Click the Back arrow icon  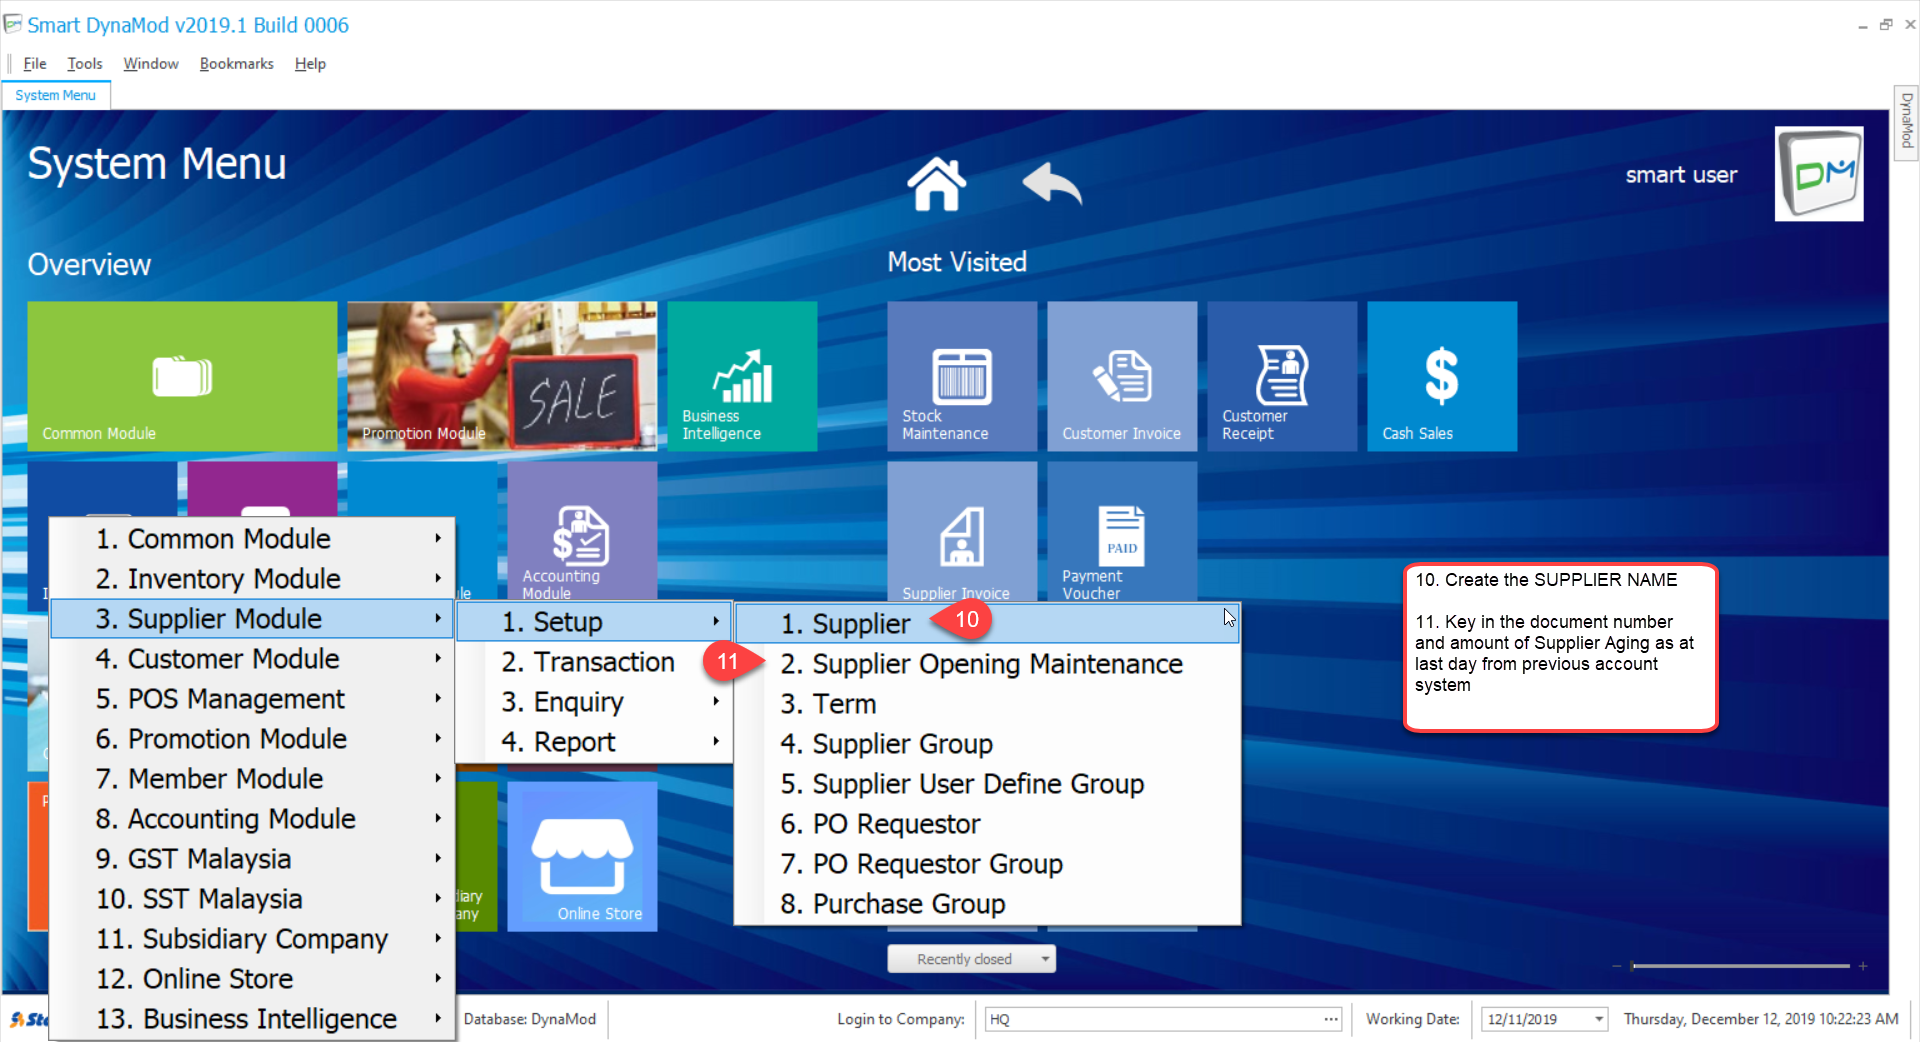click(x=1052, y=184)
